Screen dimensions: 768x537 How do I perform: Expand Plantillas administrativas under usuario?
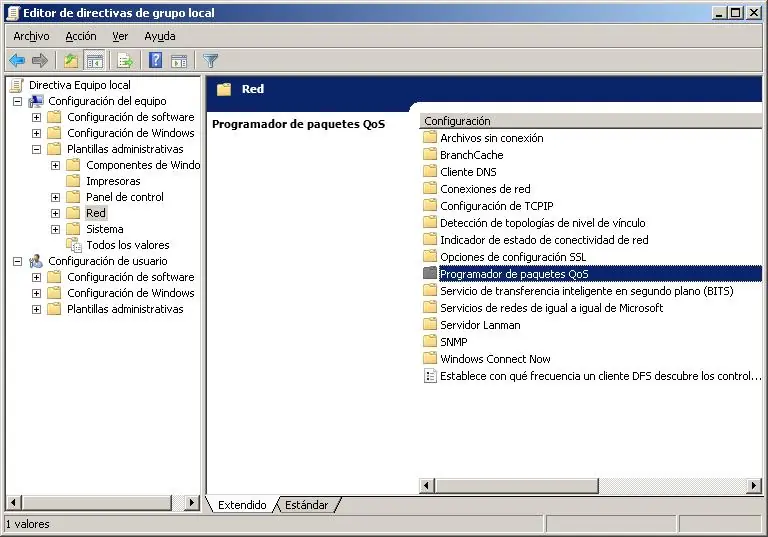36,310
